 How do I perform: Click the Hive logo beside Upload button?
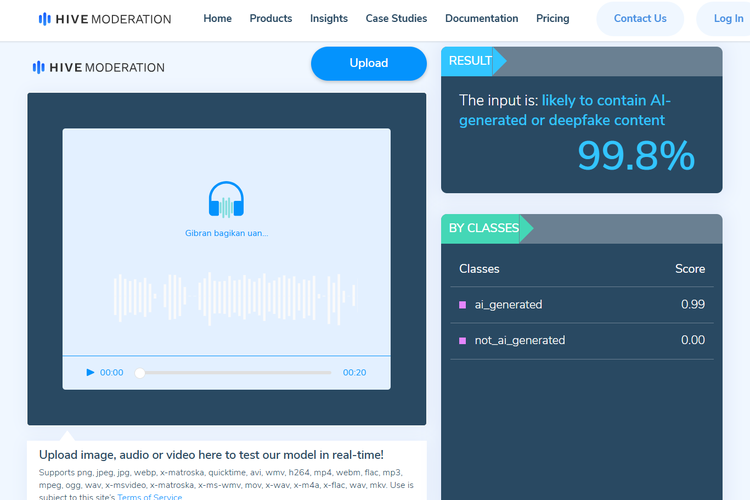point(98,68)
